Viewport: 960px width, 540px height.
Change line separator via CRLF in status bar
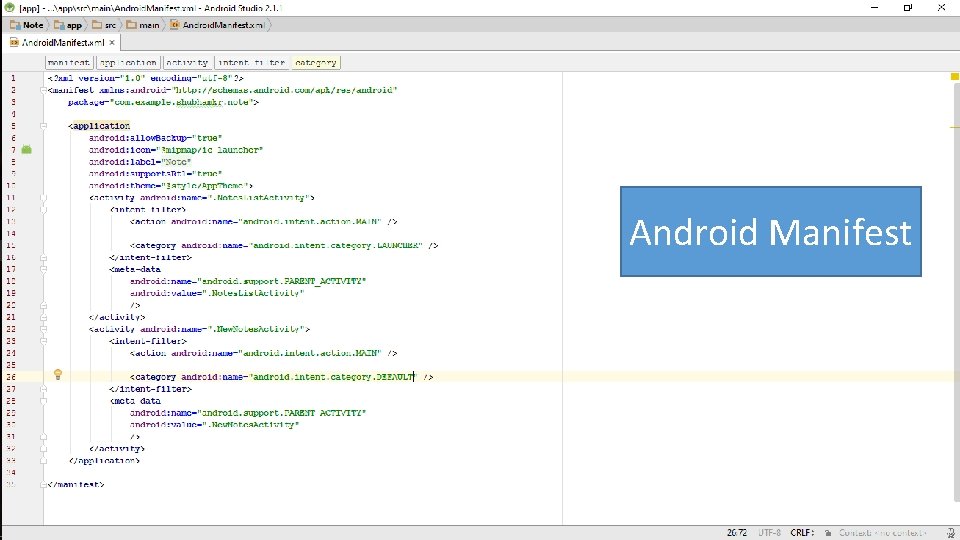pyautogui.click(x=802, y=533)
